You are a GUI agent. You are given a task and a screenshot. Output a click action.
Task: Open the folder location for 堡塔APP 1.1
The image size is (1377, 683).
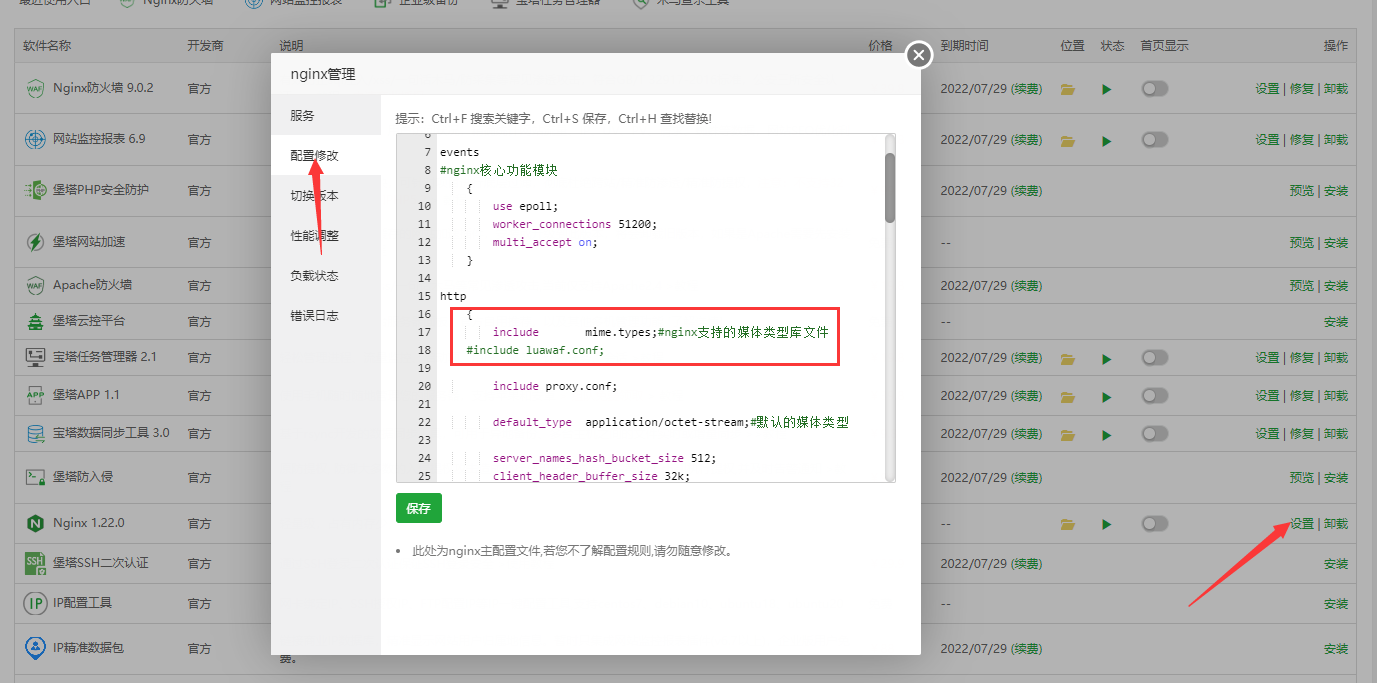click(1068, 396)
